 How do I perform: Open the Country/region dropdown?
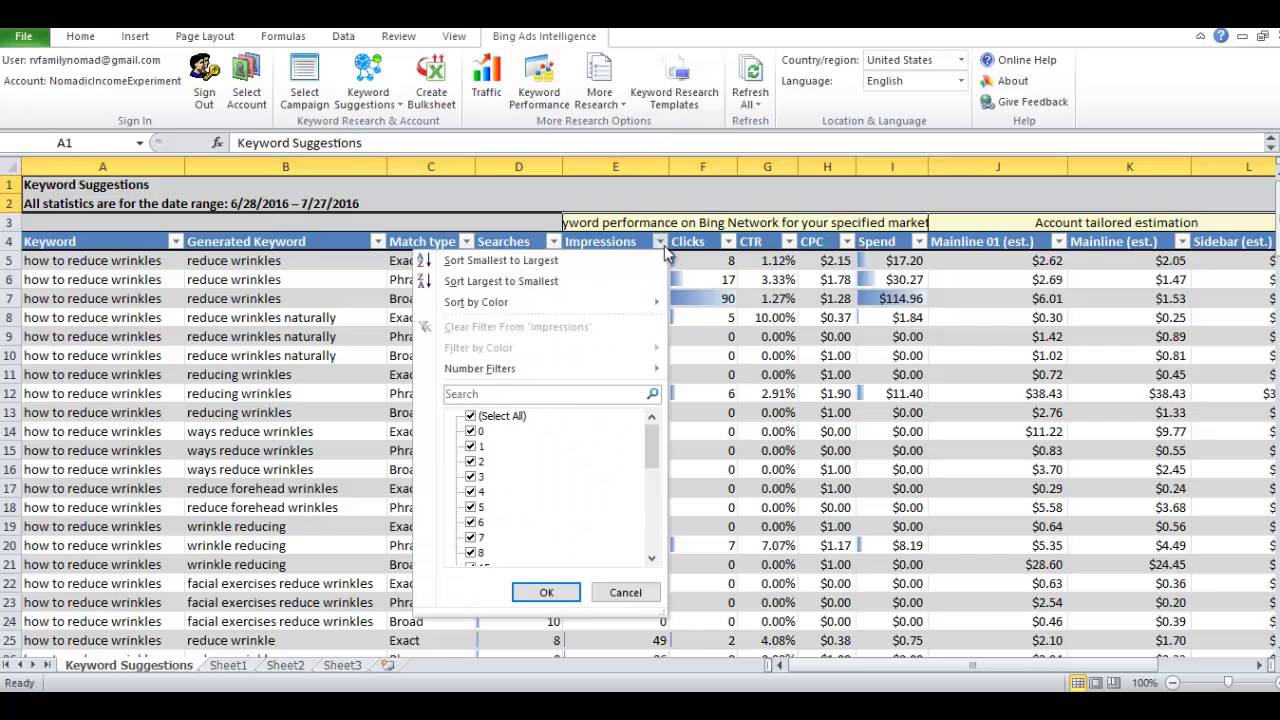(961, 60)
